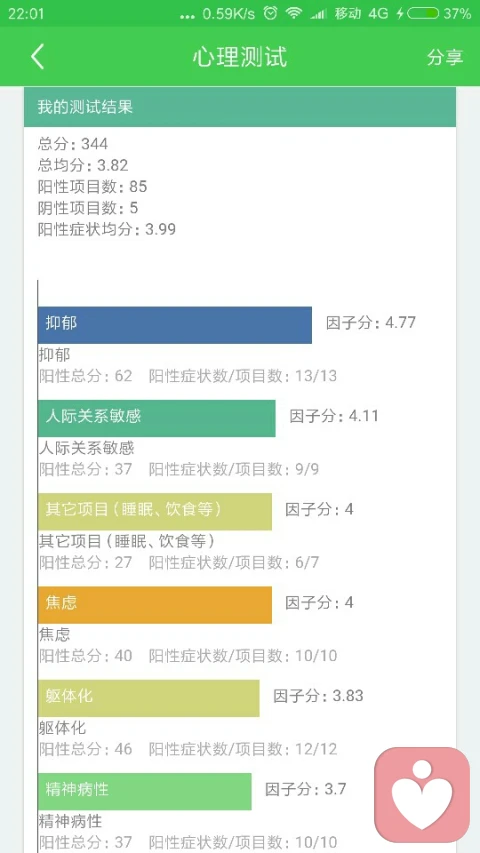The width and height of the screenshot is (480, 853).
Task: Tap the green 人际关系敏感 bar
Action: tap(157, 418)
